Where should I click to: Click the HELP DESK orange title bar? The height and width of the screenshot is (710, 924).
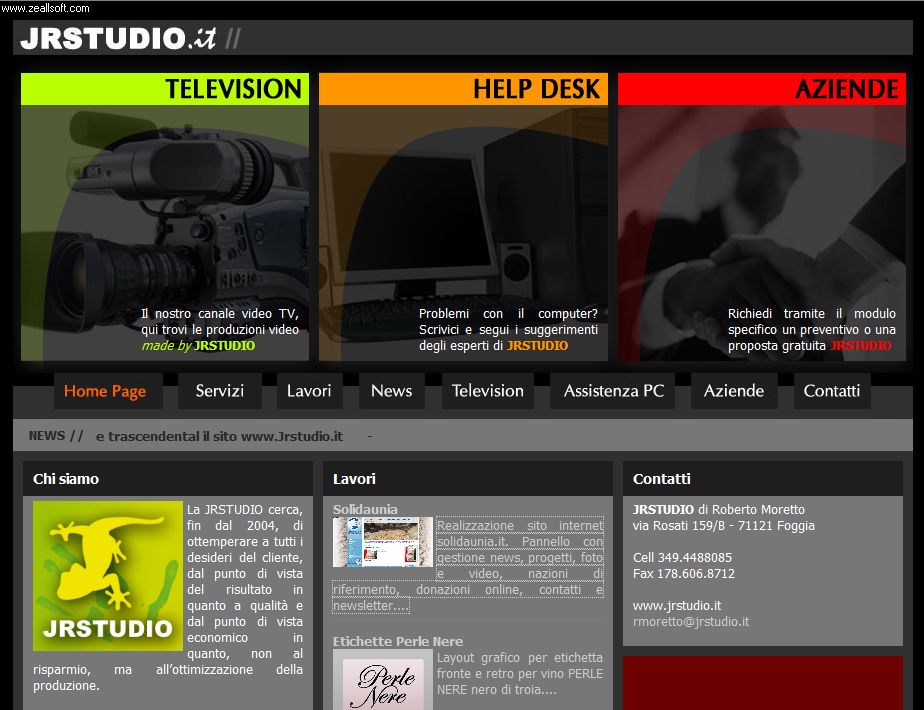(463, 89)
